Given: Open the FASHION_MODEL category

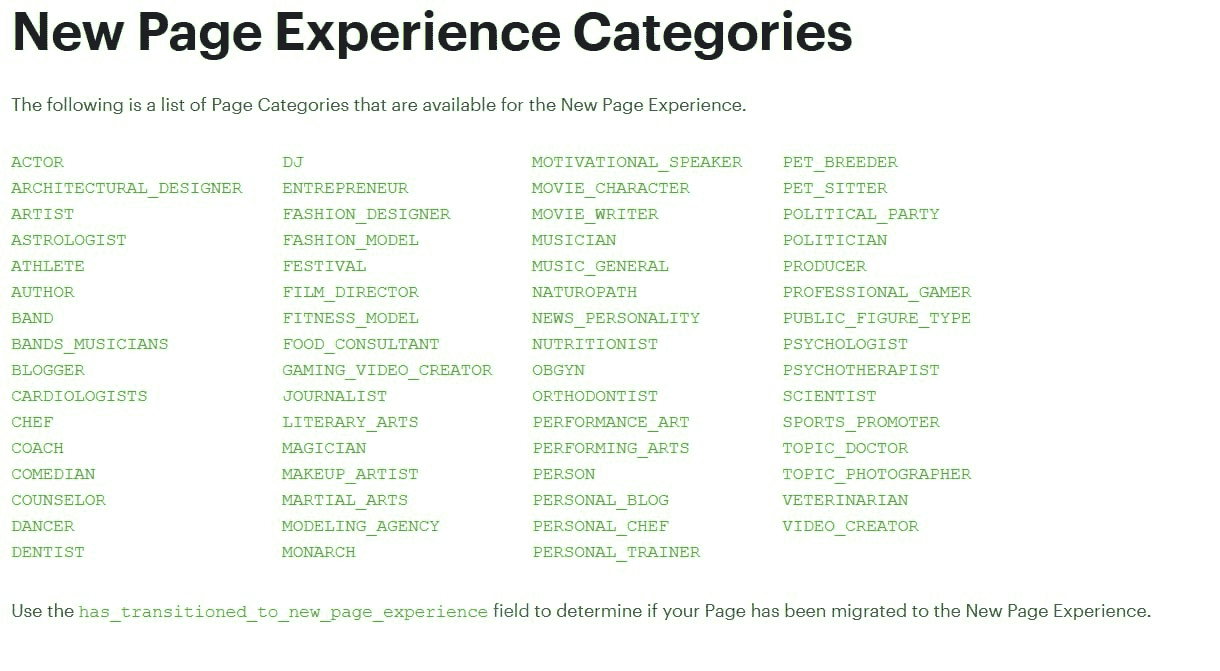Looking at the screenshot, I should [x=350, y=240].
